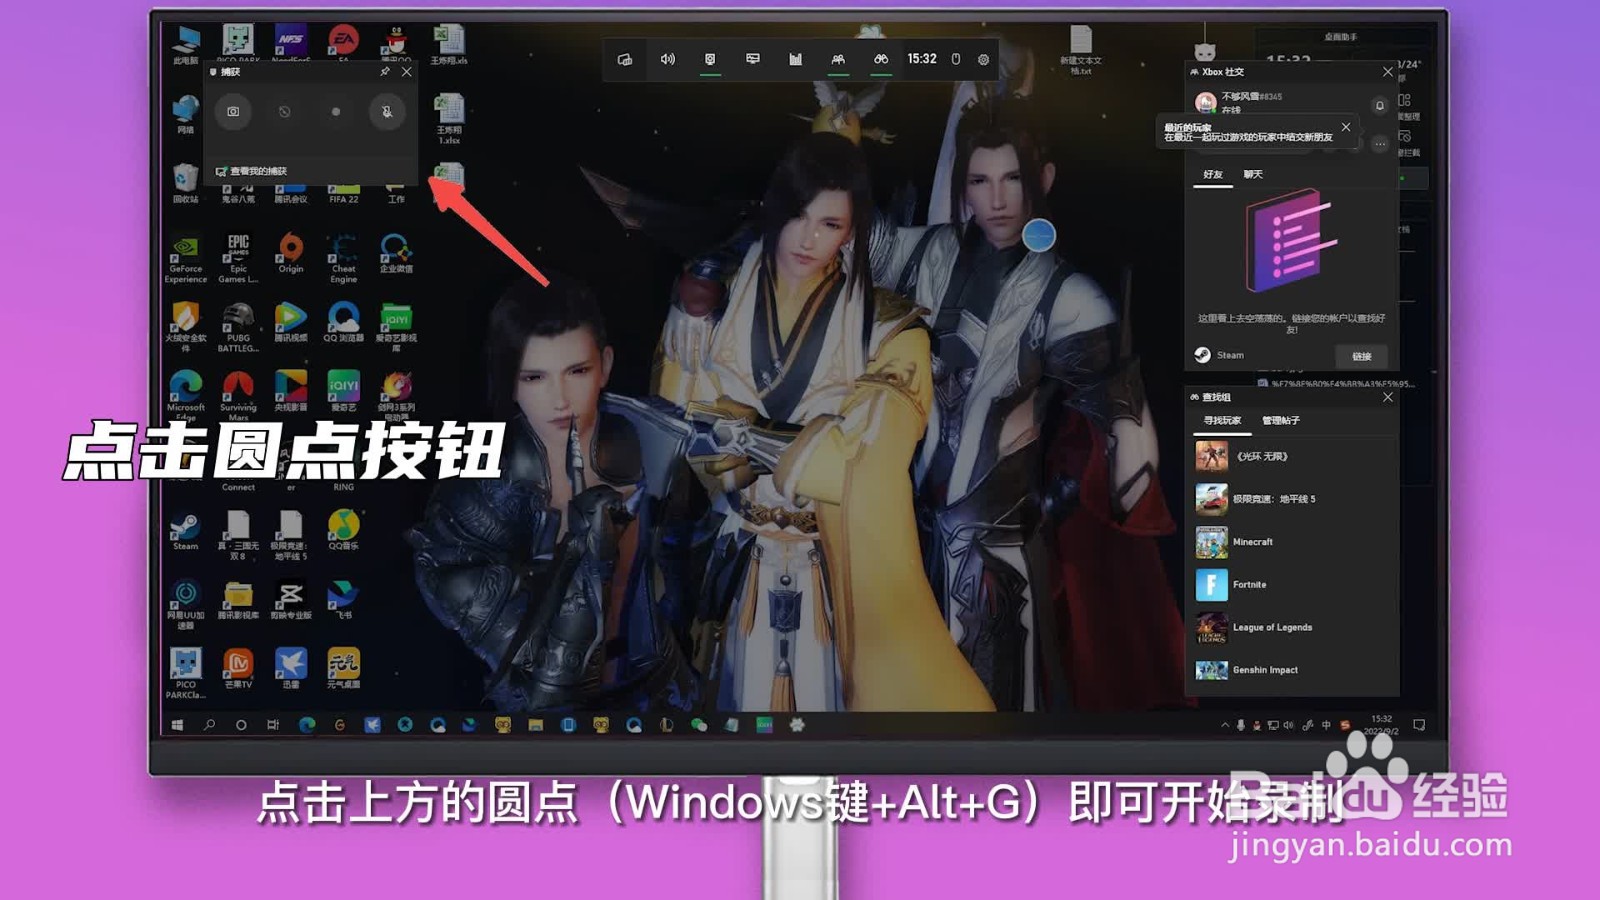
Task: Select the 回收站 recycle bin icon
Action: click(185, 184)
